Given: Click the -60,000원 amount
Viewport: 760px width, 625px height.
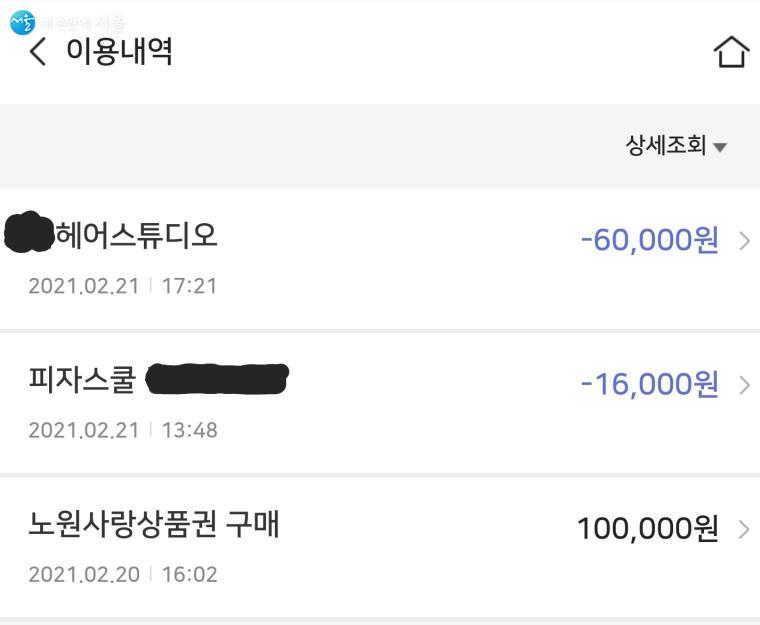Looking at the screenshot, I should (649, 240).
